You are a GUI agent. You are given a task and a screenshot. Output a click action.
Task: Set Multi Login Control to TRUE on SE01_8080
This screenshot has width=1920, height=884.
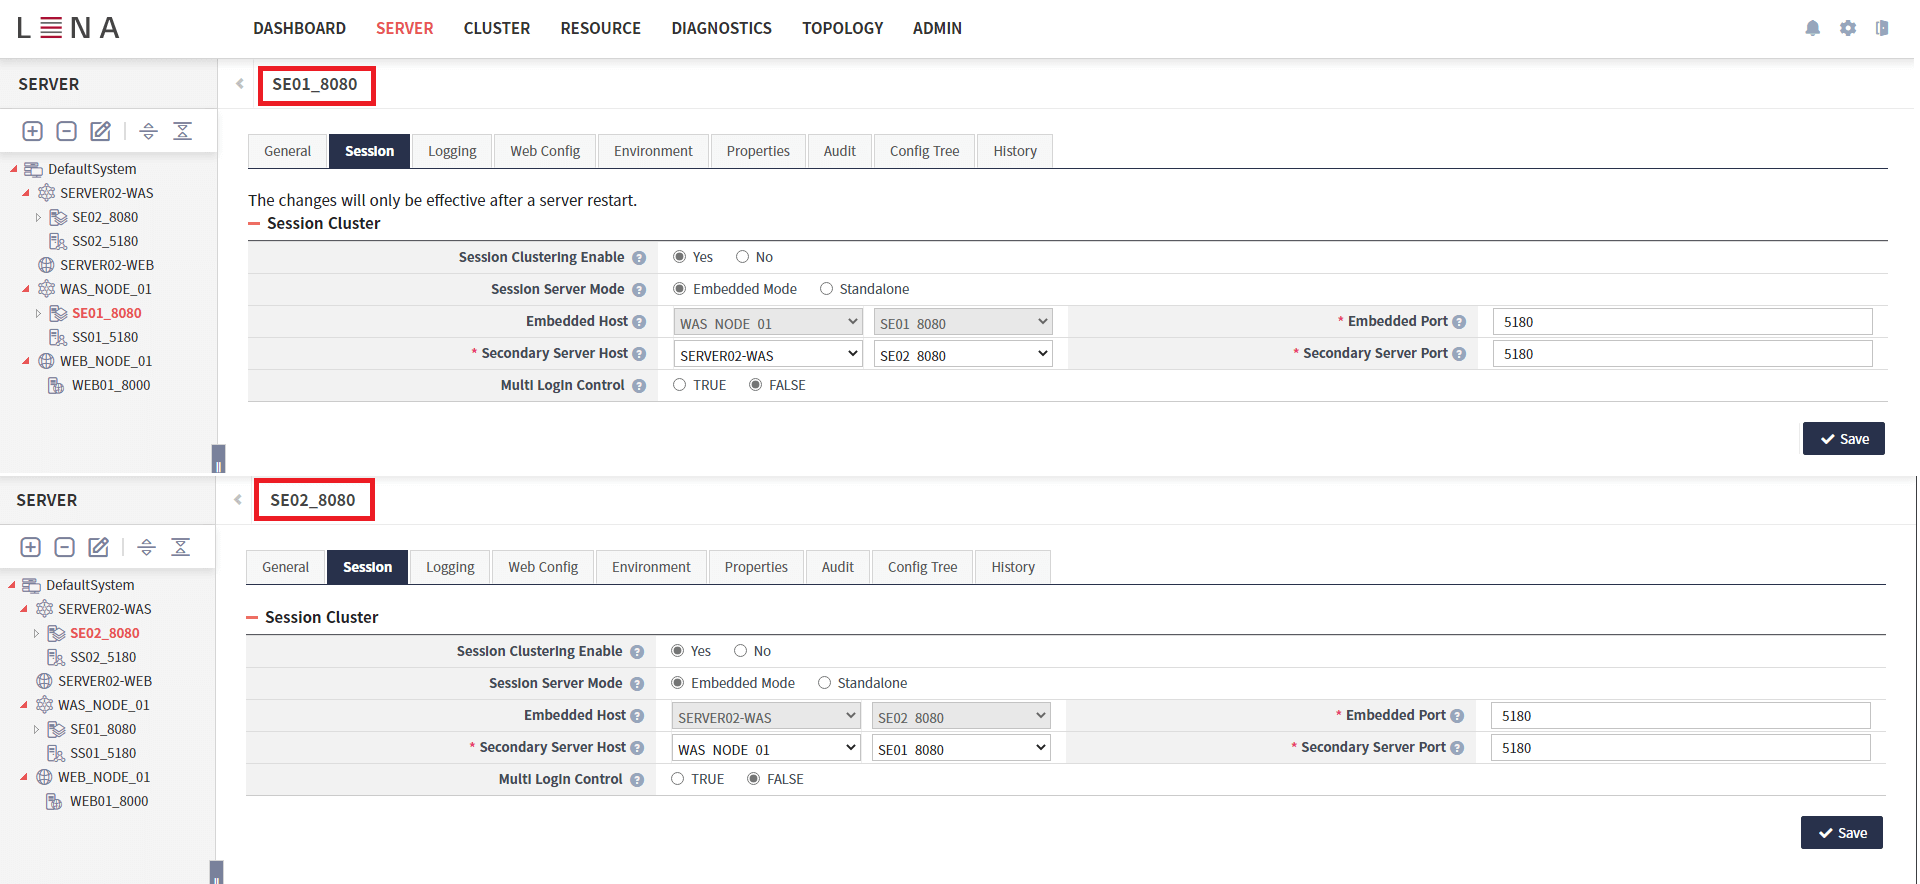pyautogui.click(x=680, y=385)
